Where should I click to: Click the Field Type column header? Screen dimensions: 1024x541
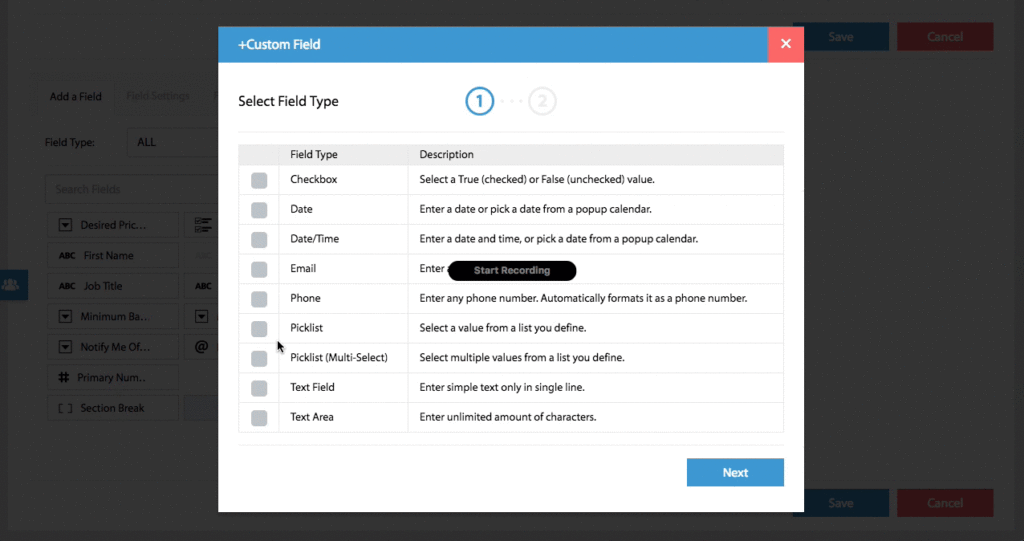[314, 155]
